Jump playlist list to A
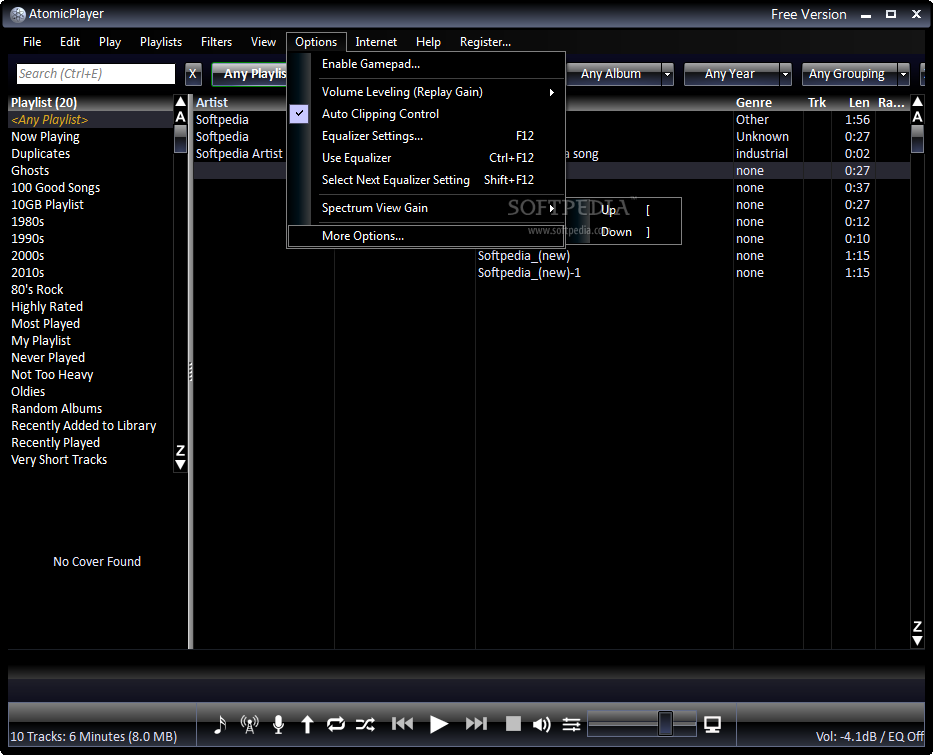This screenshot has width=933, height=755. click(x=181, y=117)
